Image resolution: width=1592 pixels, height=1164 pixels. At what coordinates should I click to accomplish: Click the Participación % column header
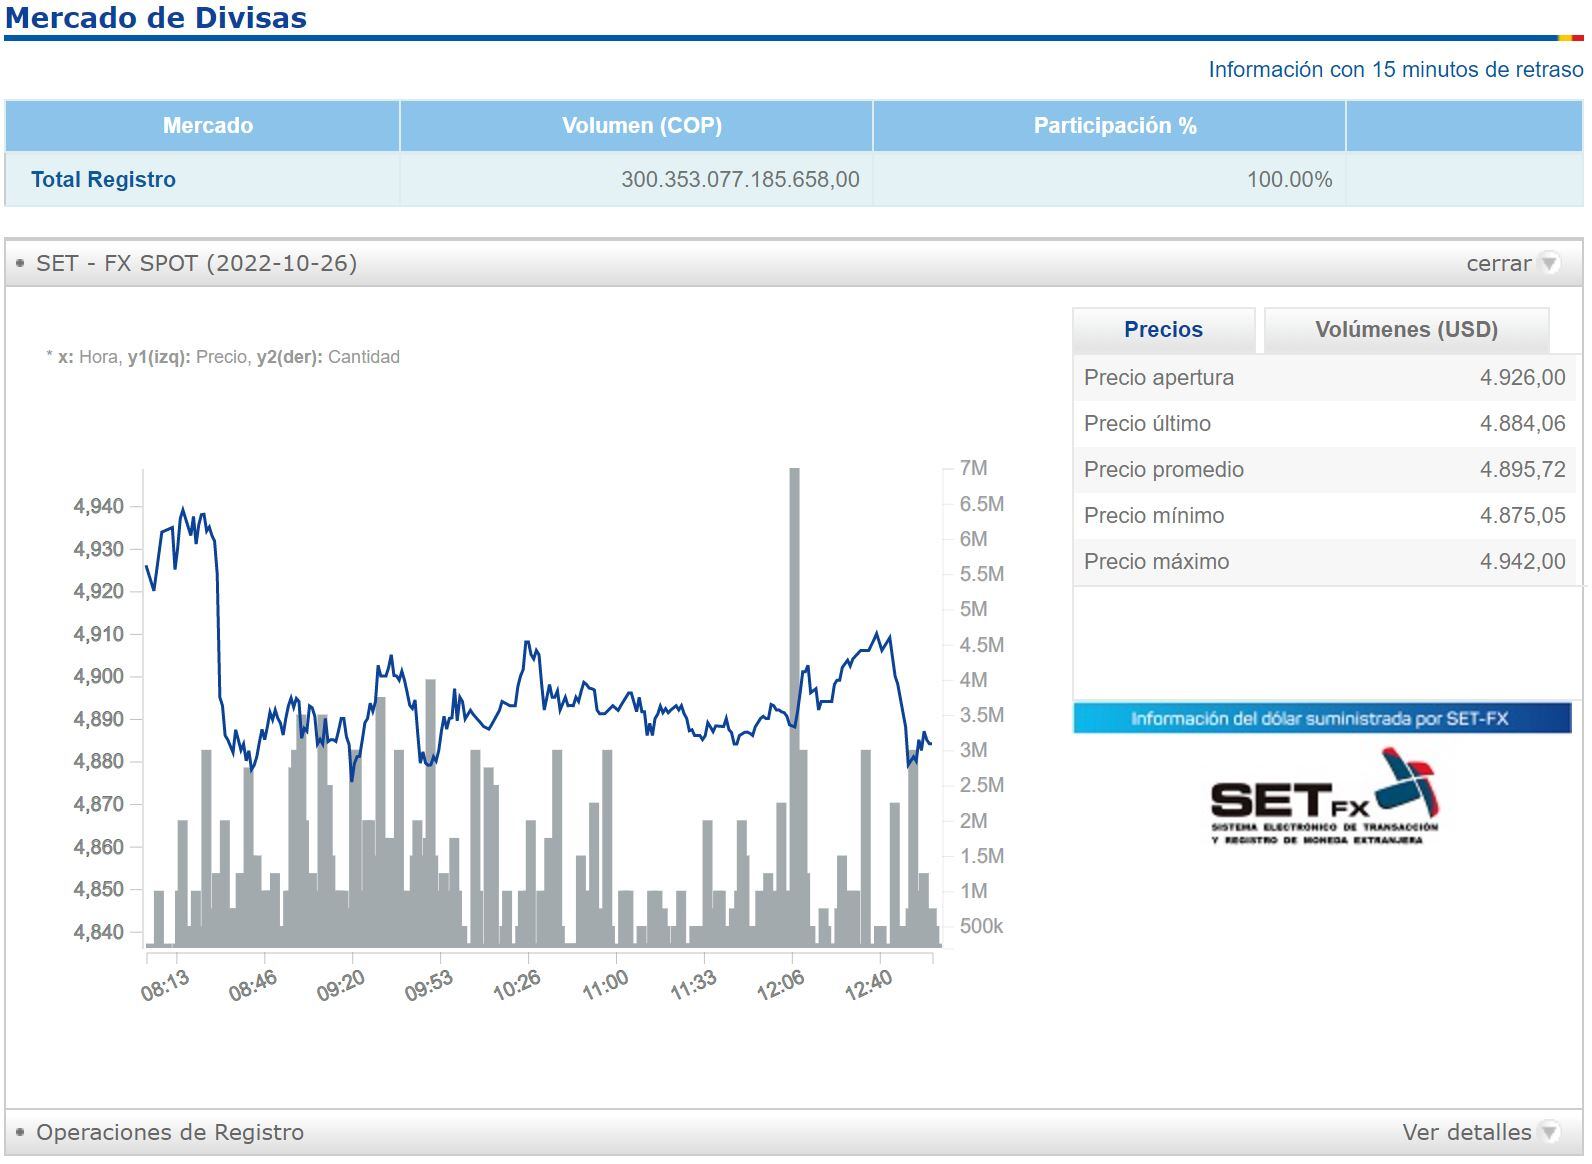1114,126
